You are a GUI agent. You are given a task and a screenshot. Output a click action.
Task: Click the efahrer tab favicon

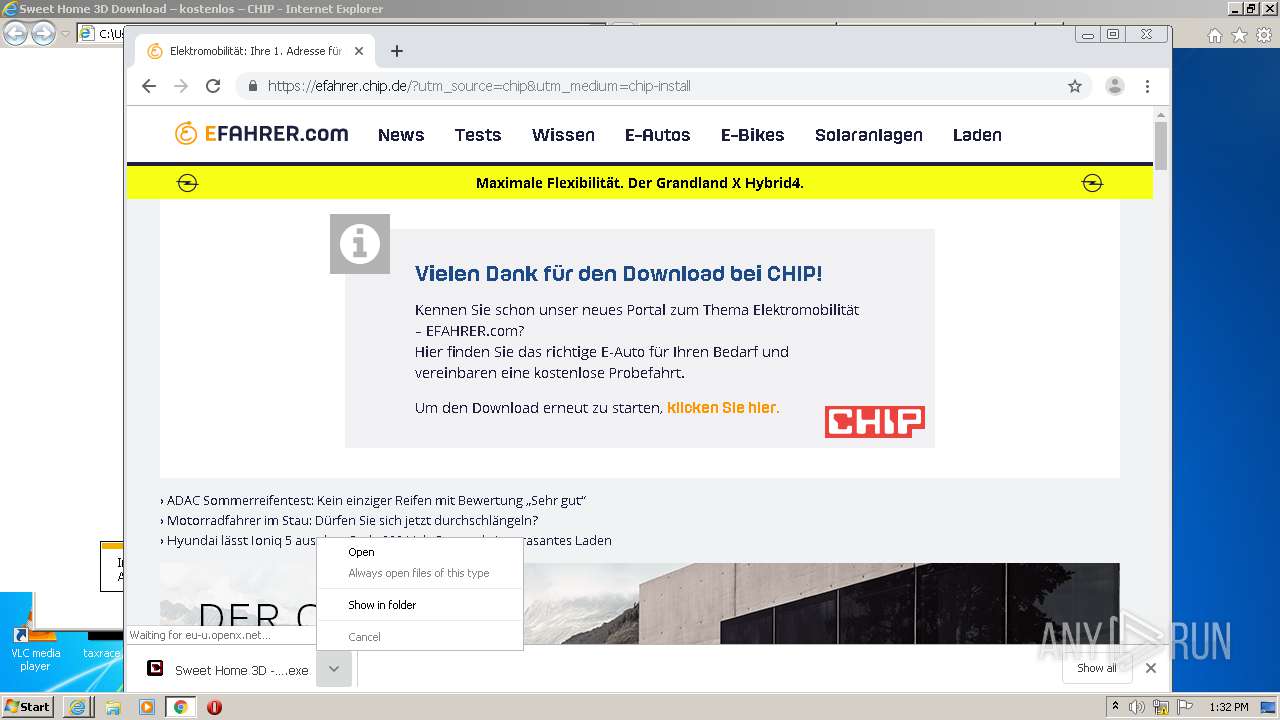pyautogui.click(x=155, y=51)
